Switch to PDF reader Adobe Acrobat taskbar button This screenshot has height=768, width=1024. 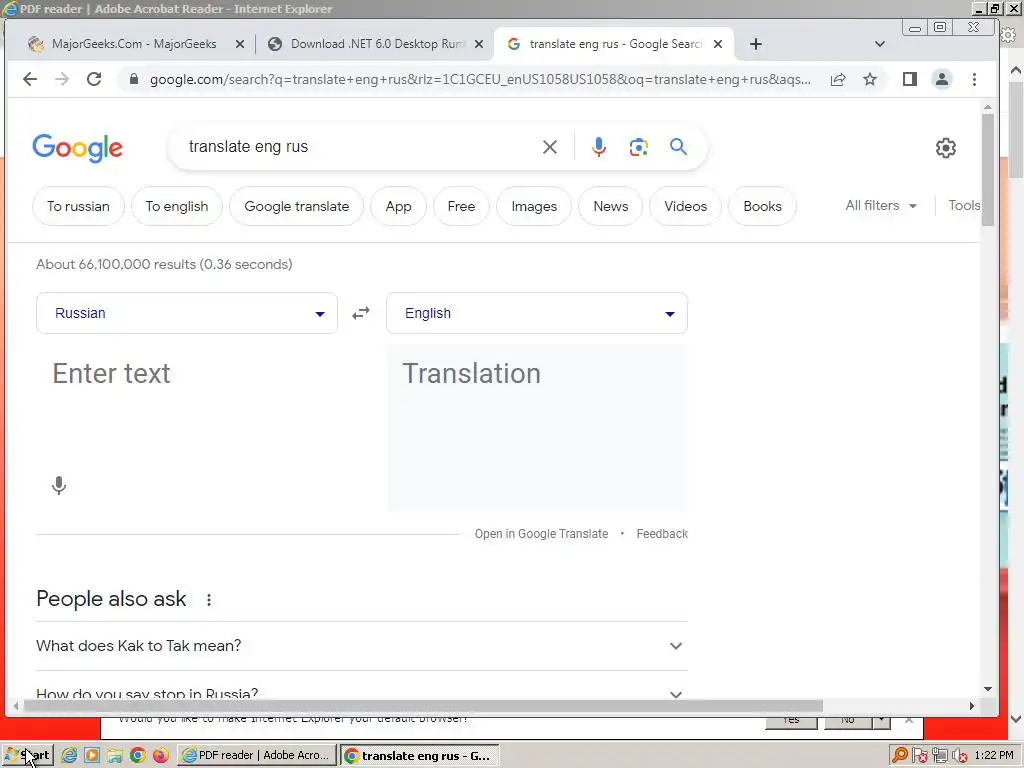coord(256,756)
